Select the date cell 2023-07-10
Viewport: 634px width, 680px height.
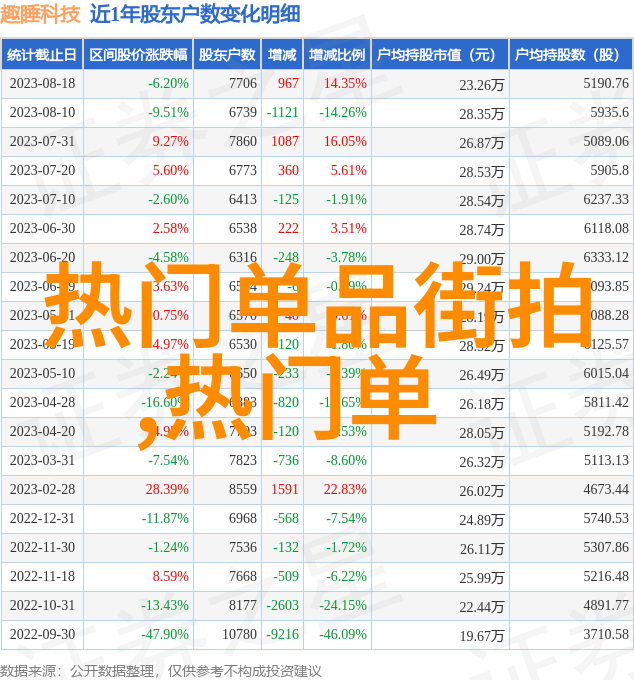pyautogui.click(x=42, y=199)
